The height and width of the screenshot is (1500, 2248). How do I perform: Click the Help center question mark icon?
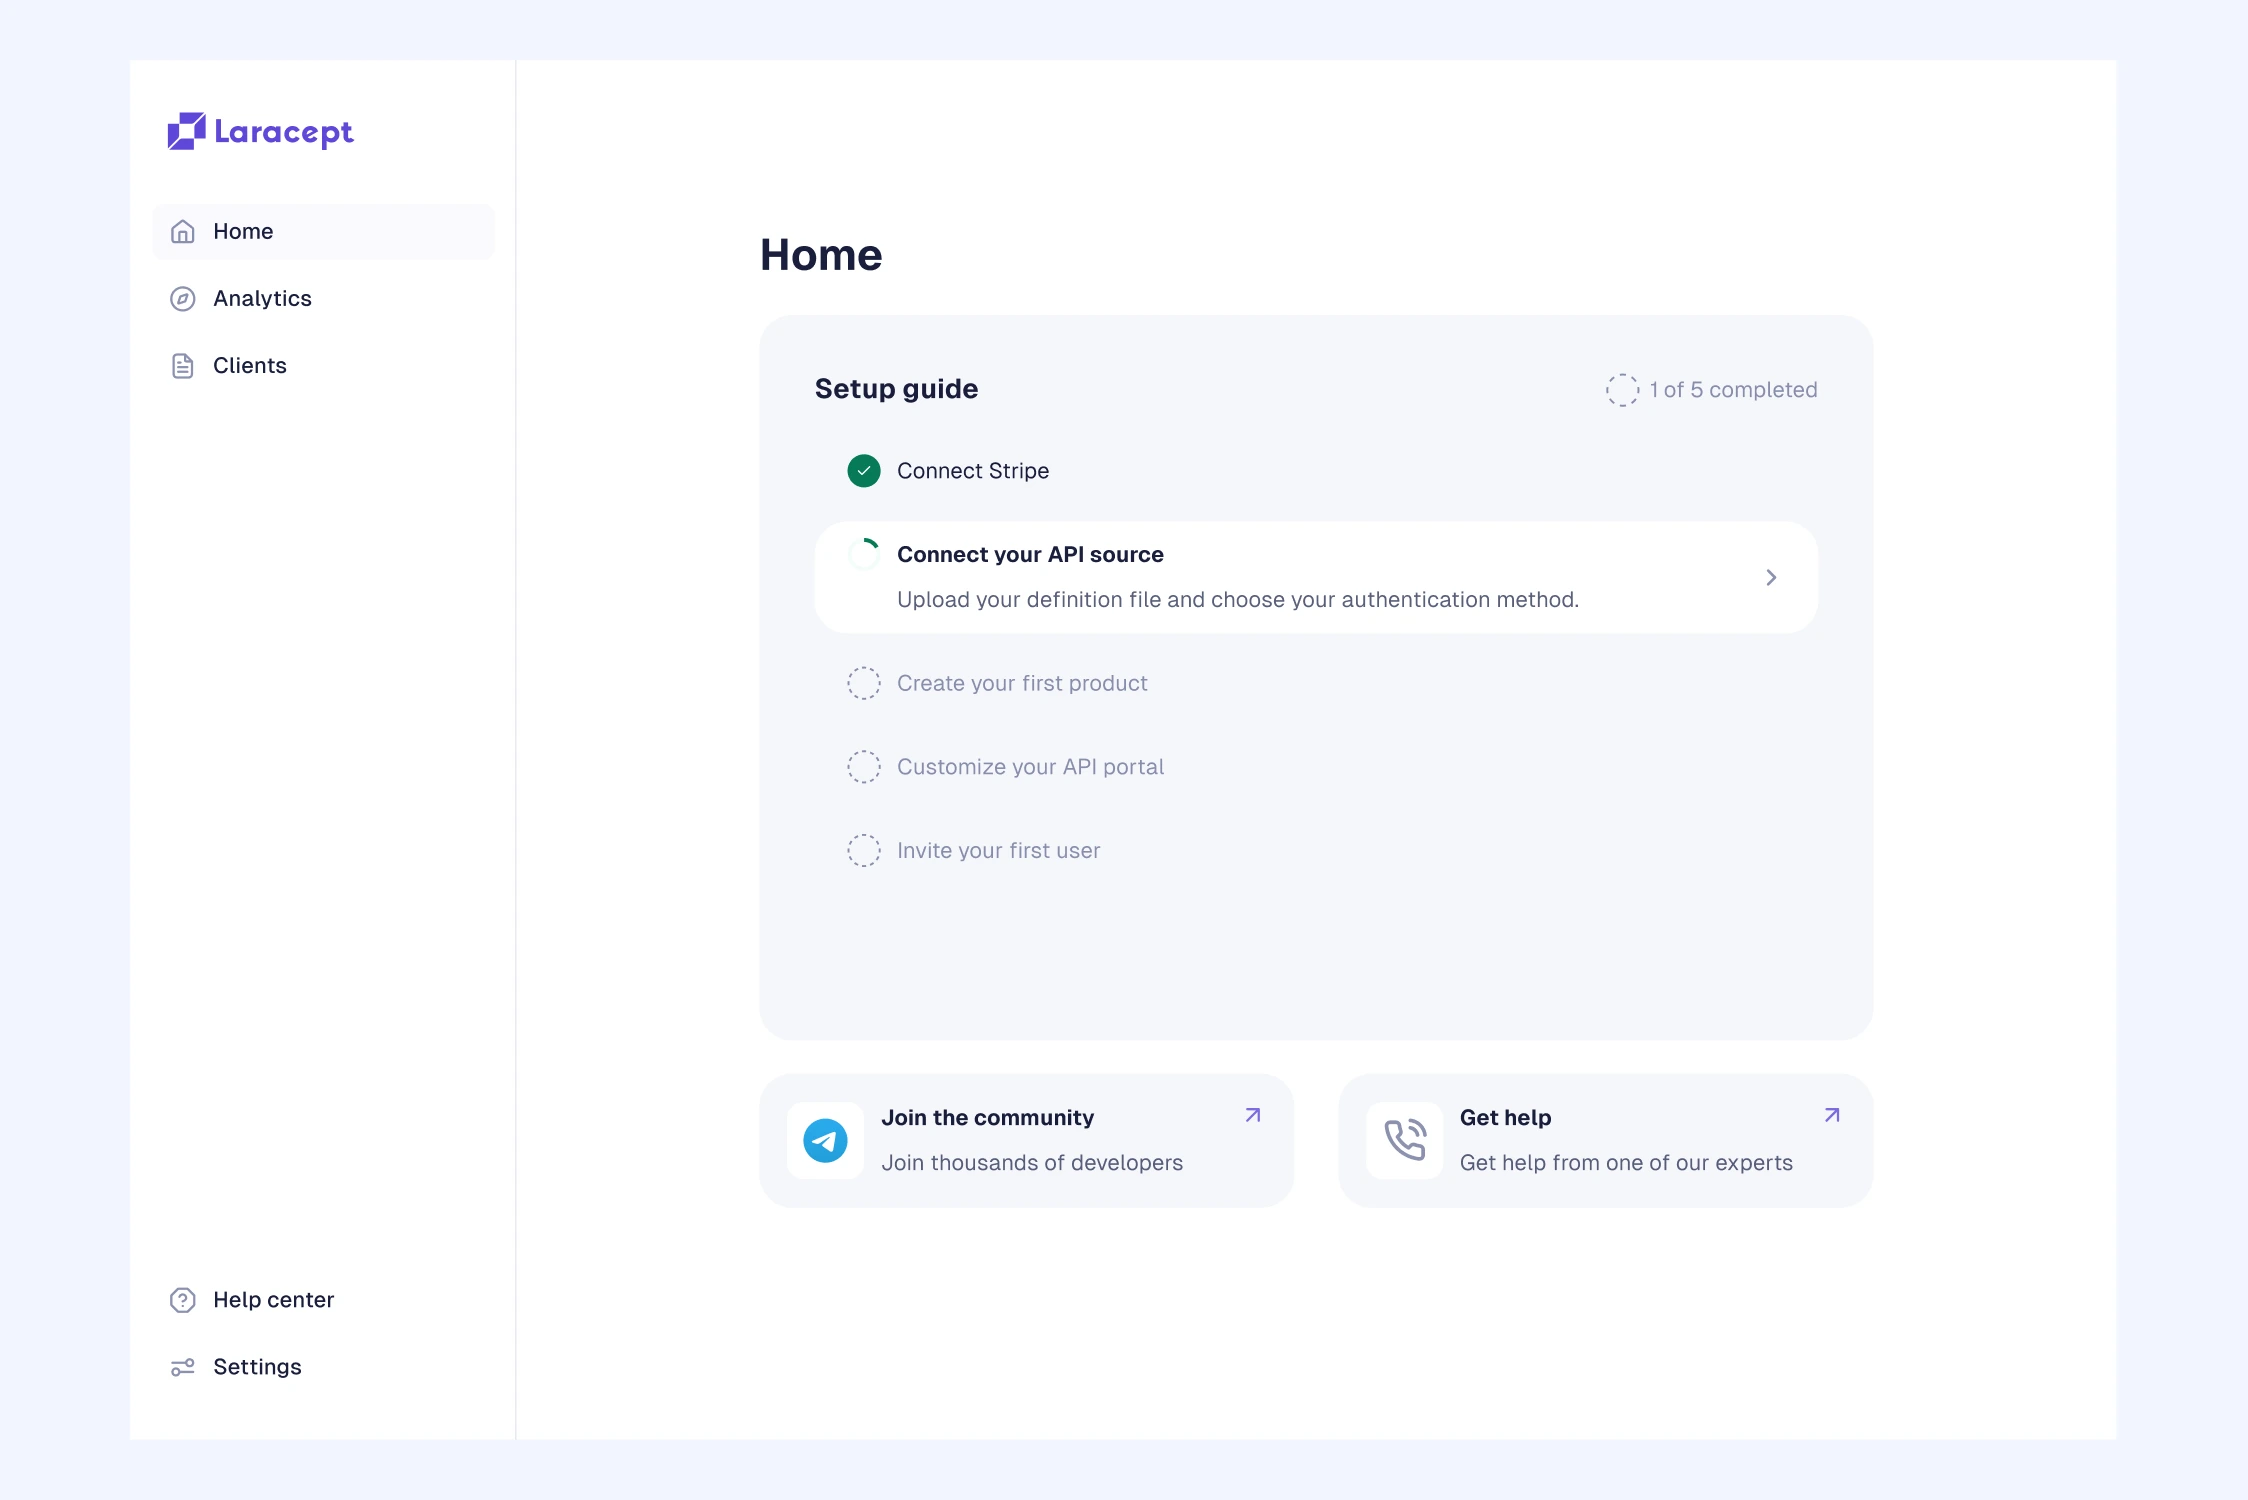tap(183, 1300)
